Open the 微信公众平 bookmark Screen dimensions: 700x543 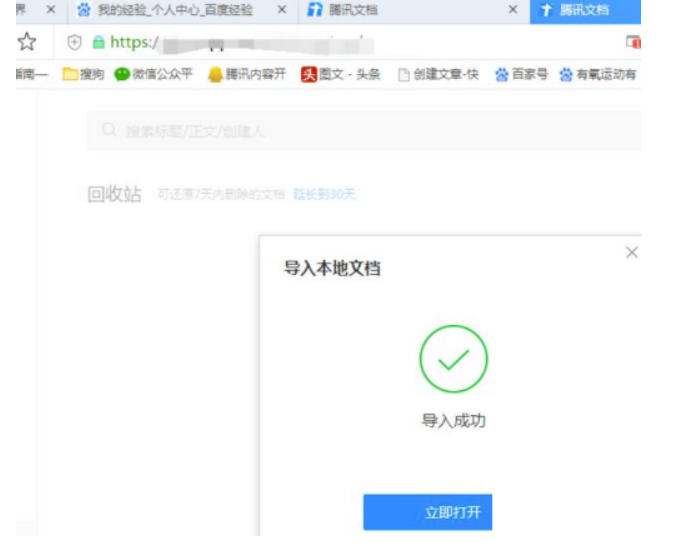tap(154, 74)
